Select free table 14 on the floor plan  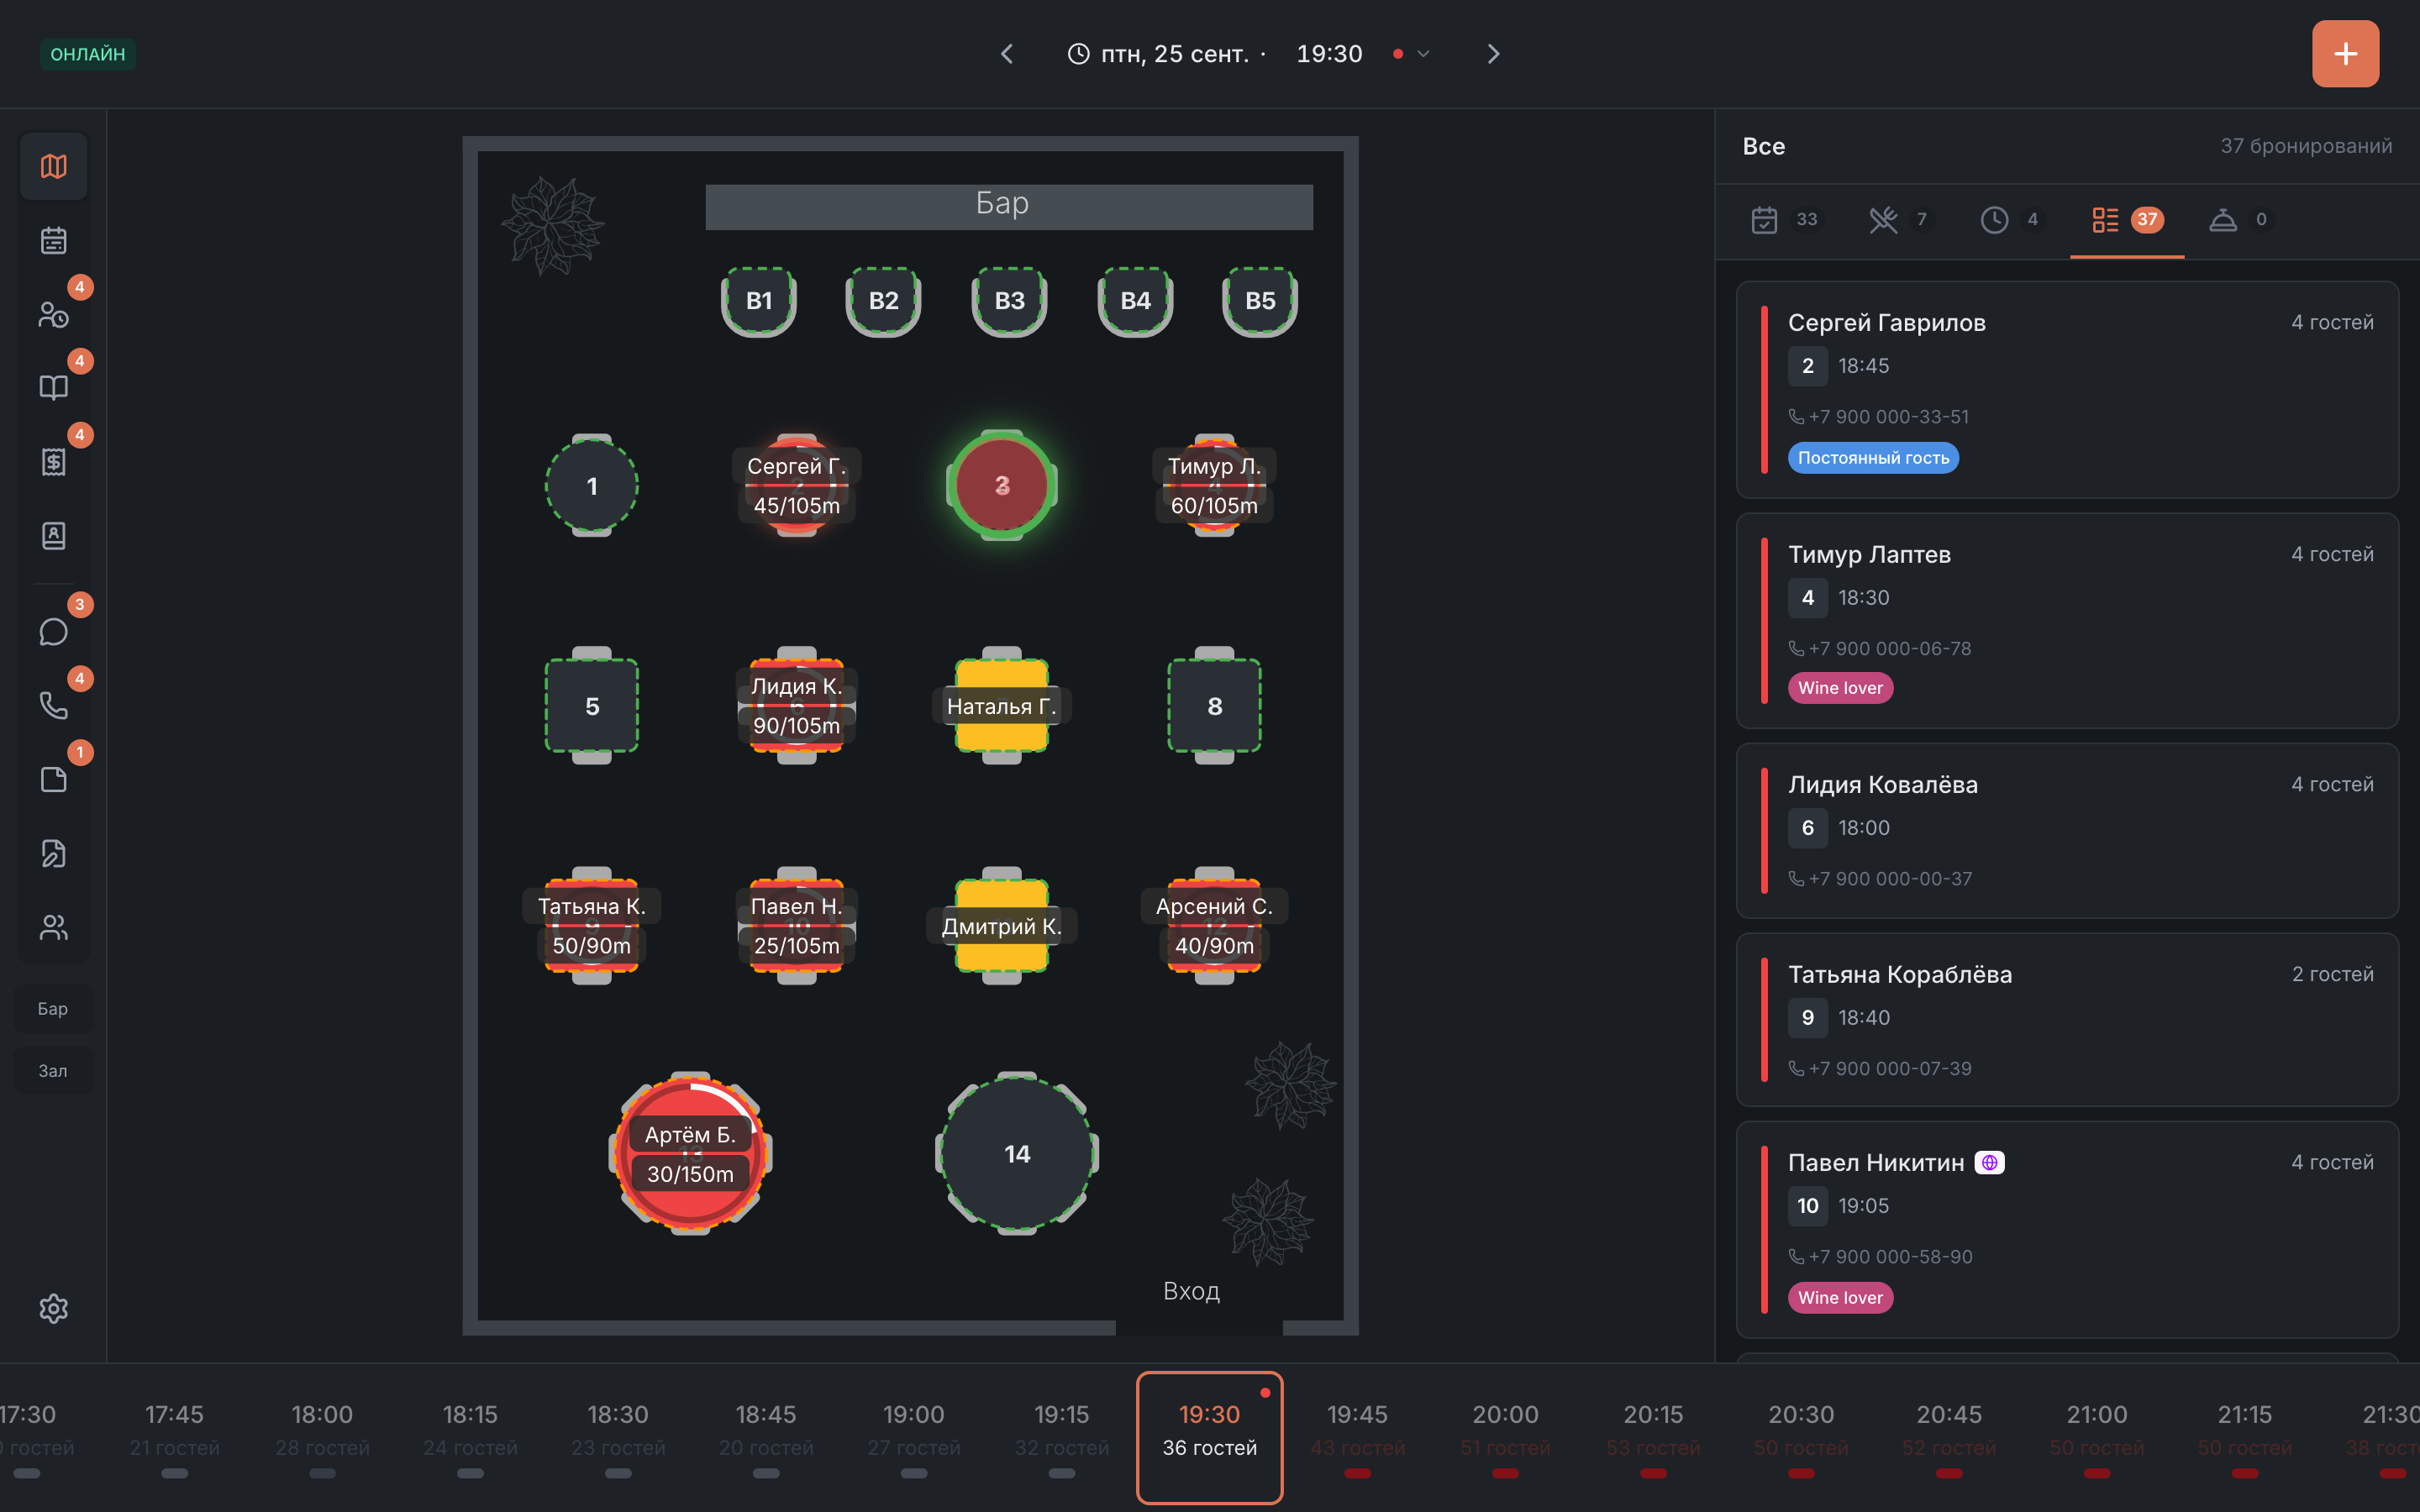point(1017,1154)
